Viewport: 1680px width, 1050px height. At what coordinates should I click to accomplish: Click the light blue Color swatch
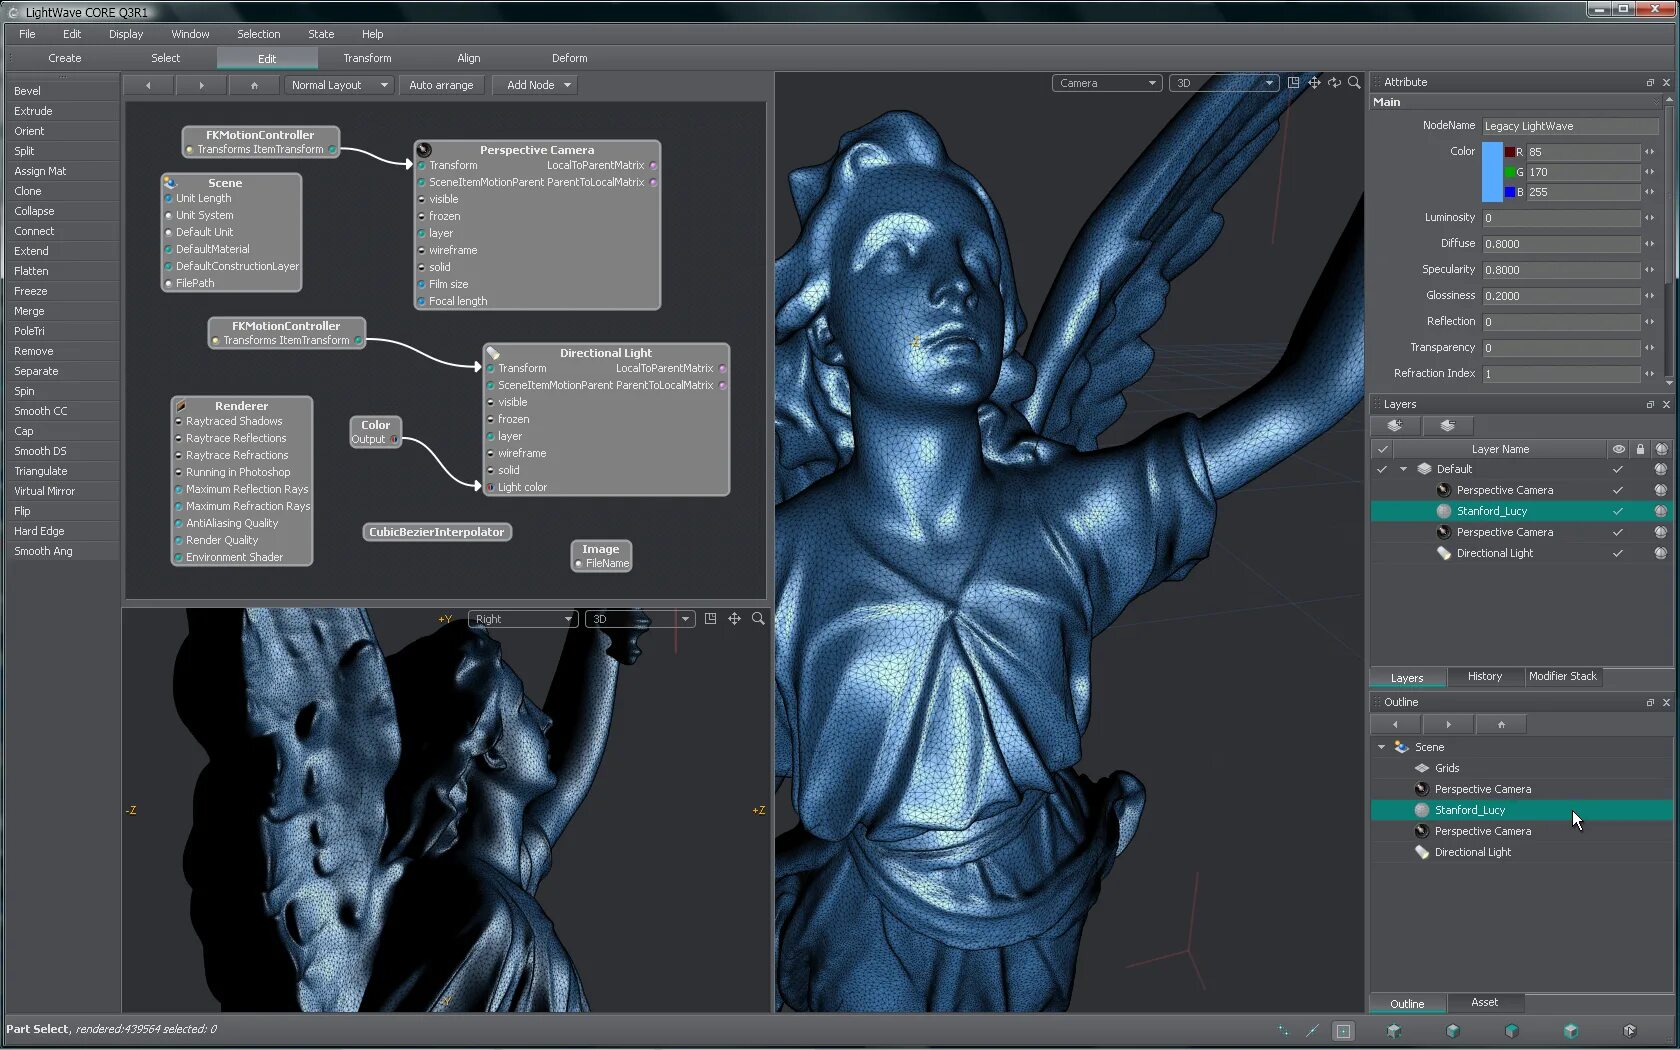(1492, 172)
